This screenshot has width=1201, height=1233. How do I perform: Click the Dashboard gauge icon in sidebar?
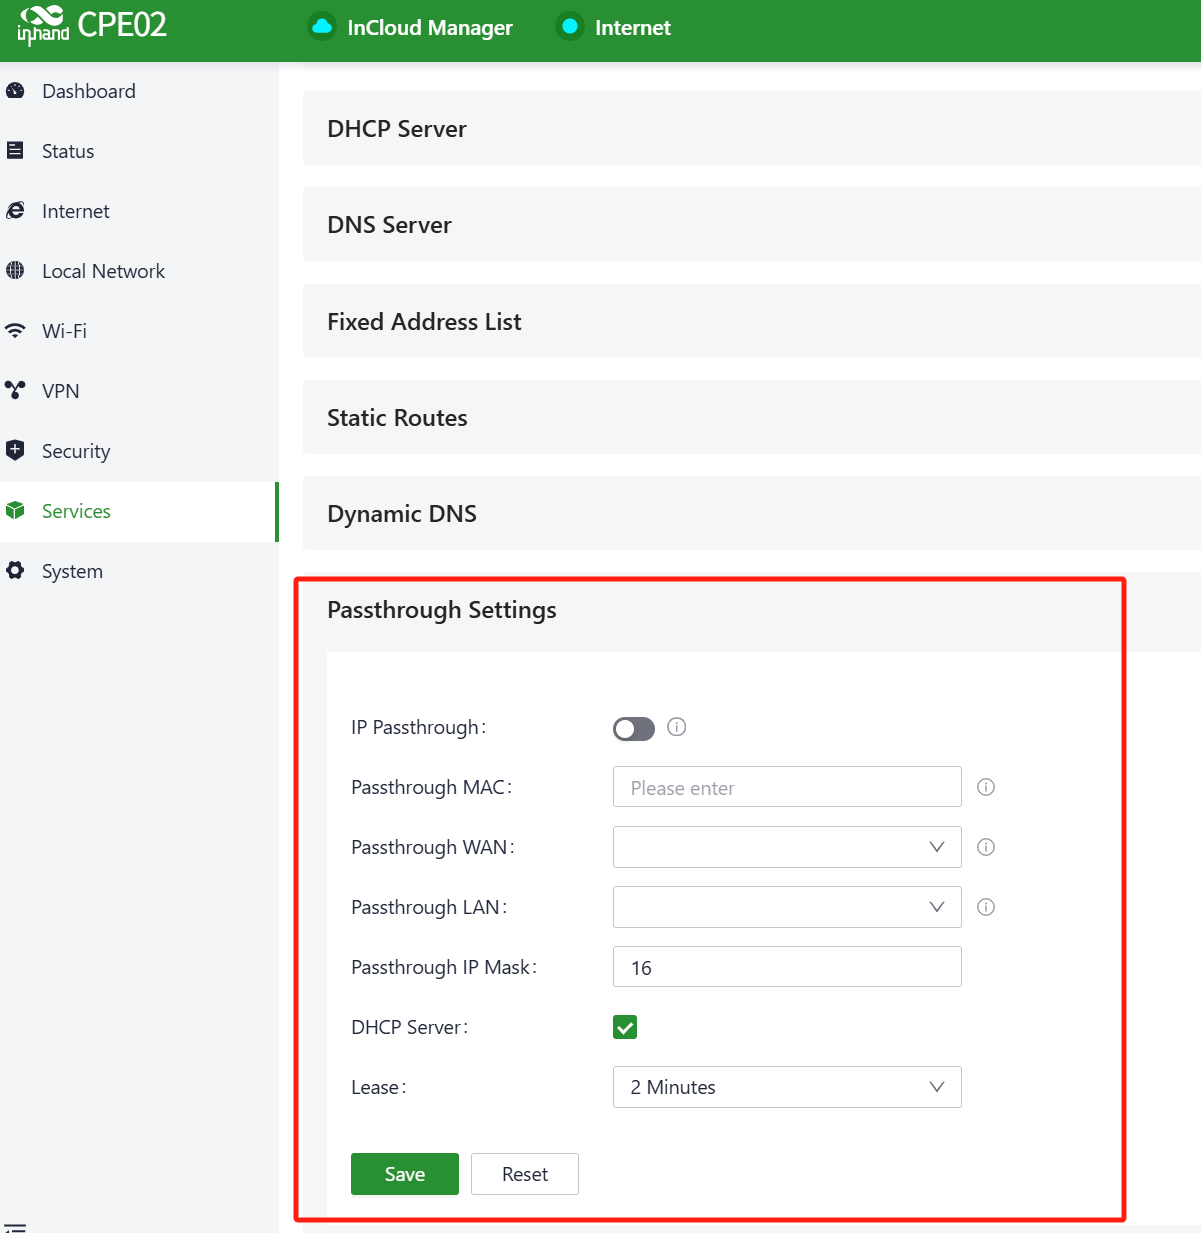pyautogui.click(x=15, y=91)
